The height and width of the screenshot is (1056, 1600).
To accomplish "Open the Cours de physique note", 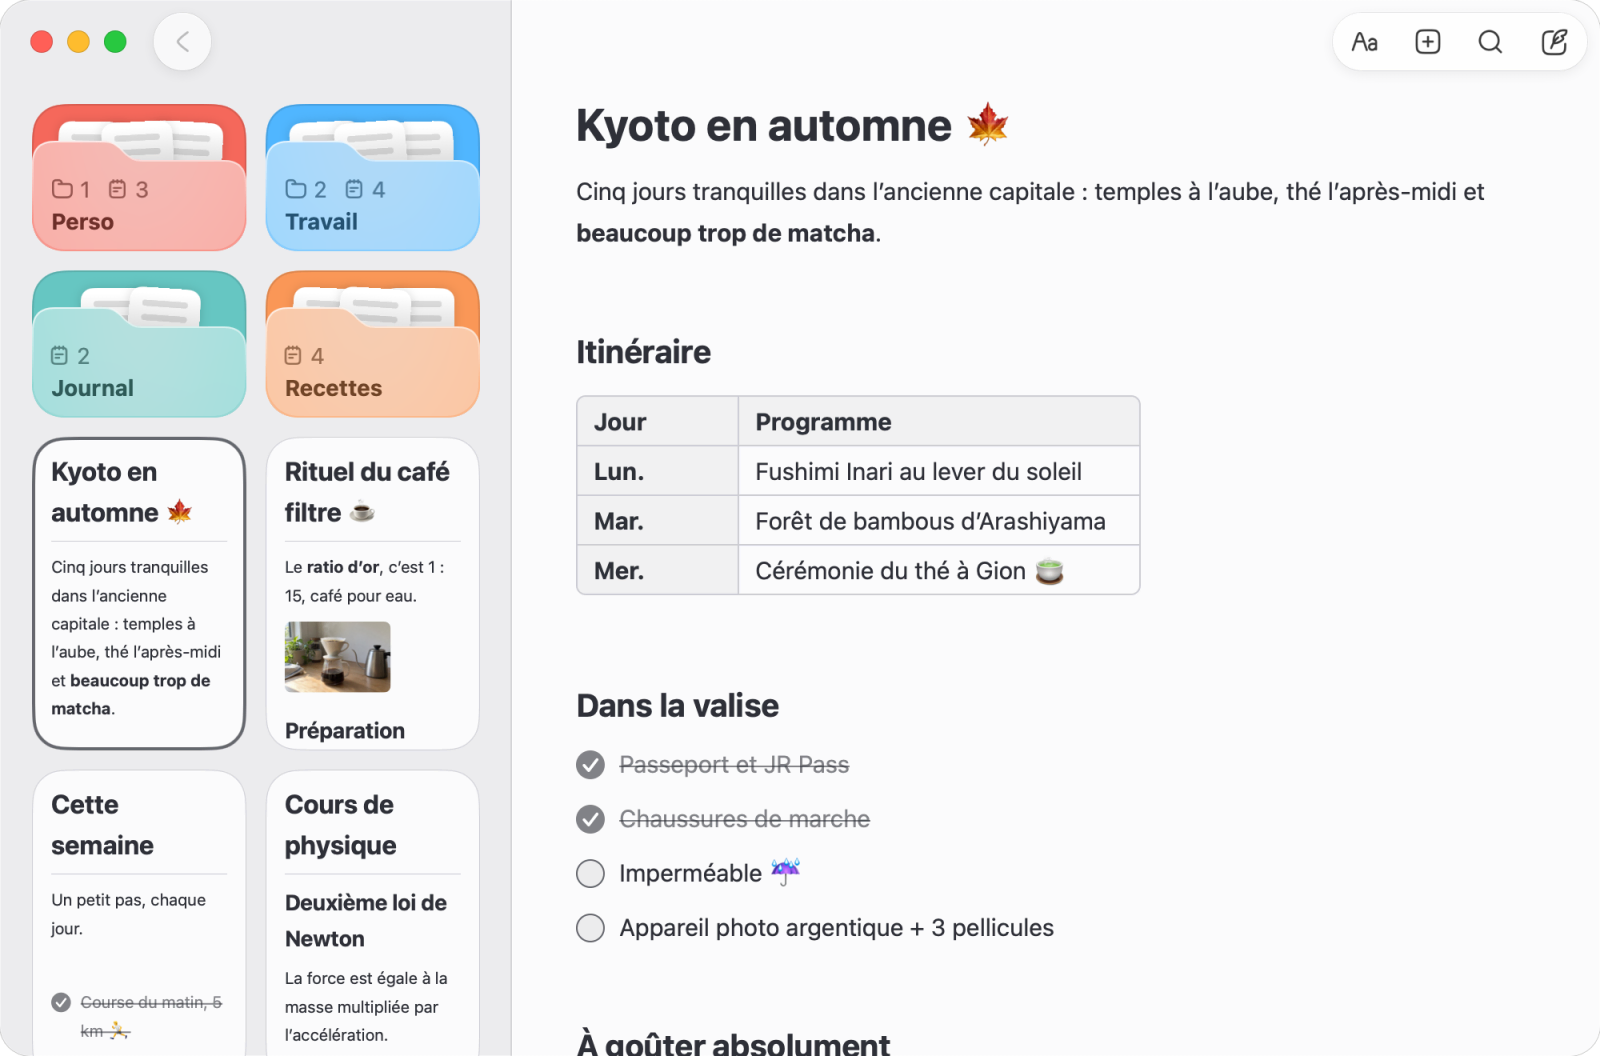I will click(x=373, y=913).
